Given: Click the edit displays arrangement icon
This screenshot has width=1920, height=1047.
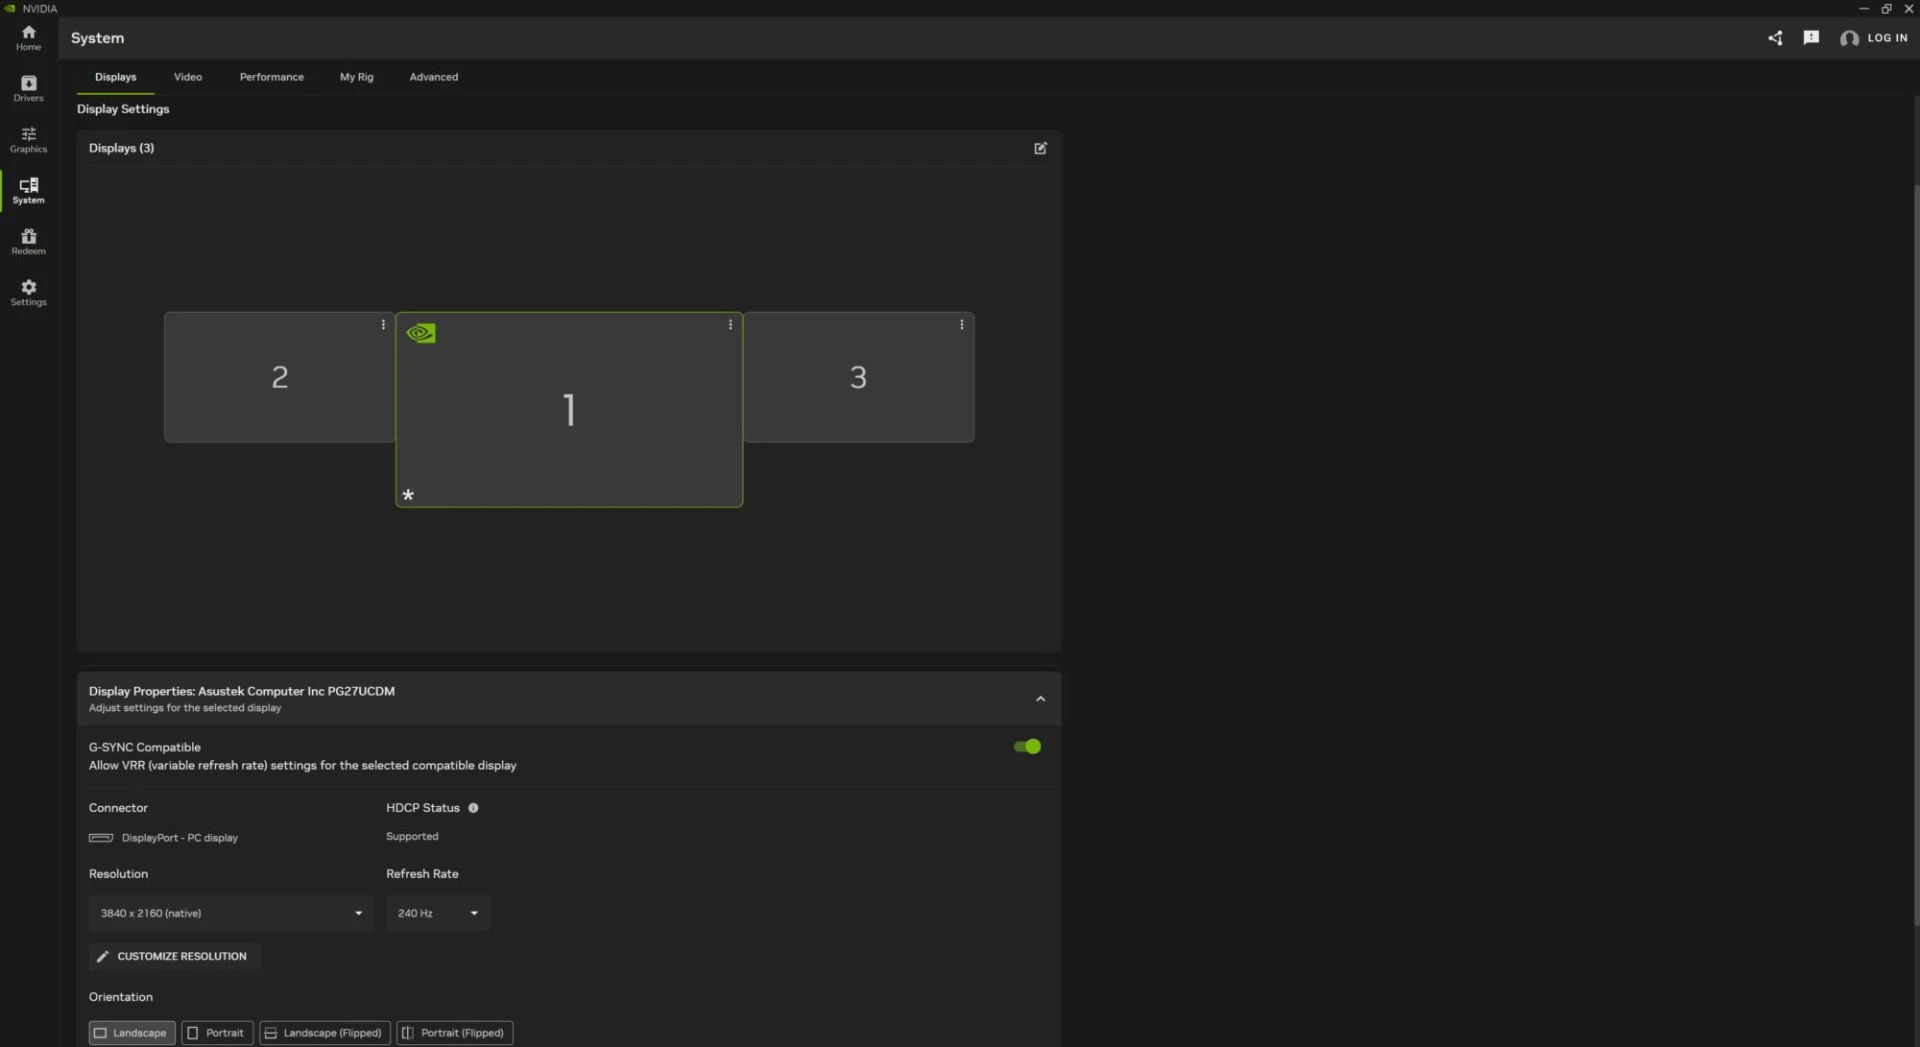Looking at the screenshot, I should [x=1040, y=148].
